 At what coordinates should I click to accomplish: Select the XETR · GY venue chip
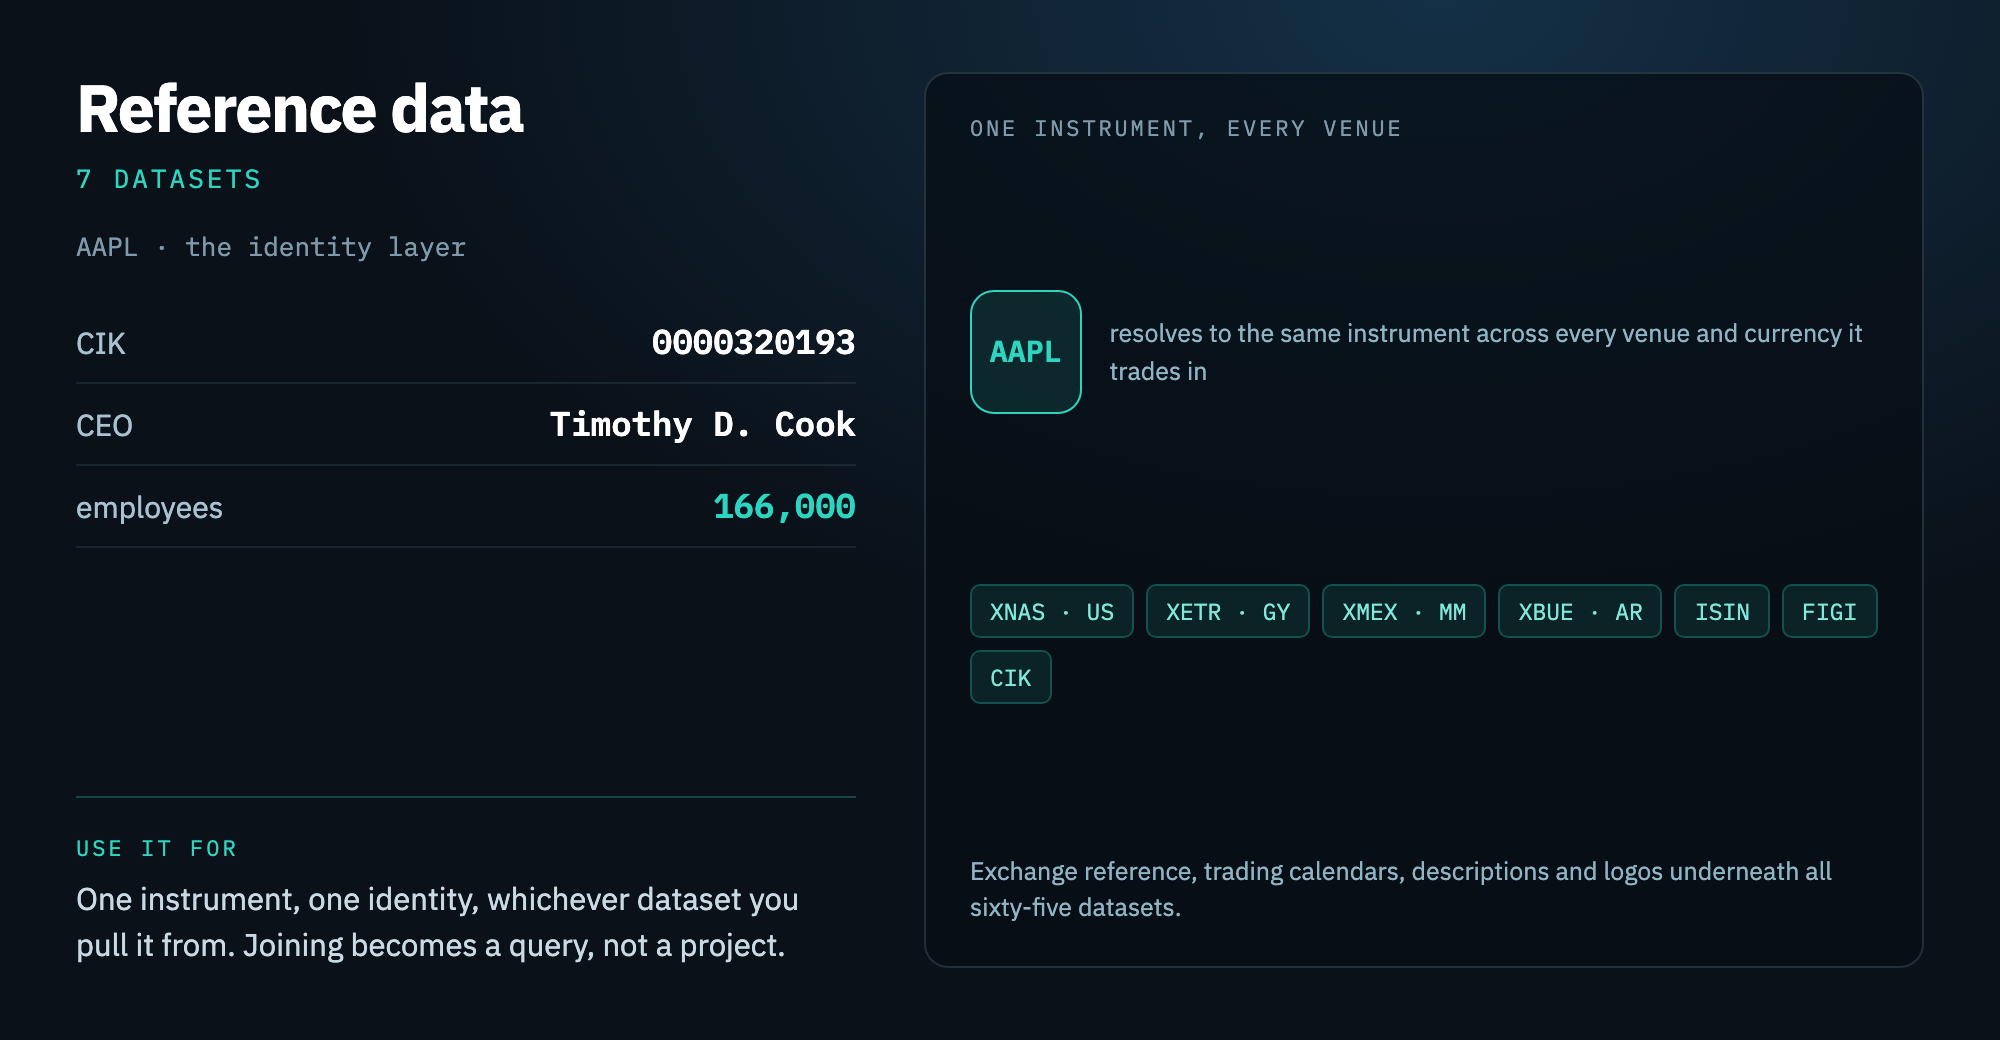coord(1227,611)
